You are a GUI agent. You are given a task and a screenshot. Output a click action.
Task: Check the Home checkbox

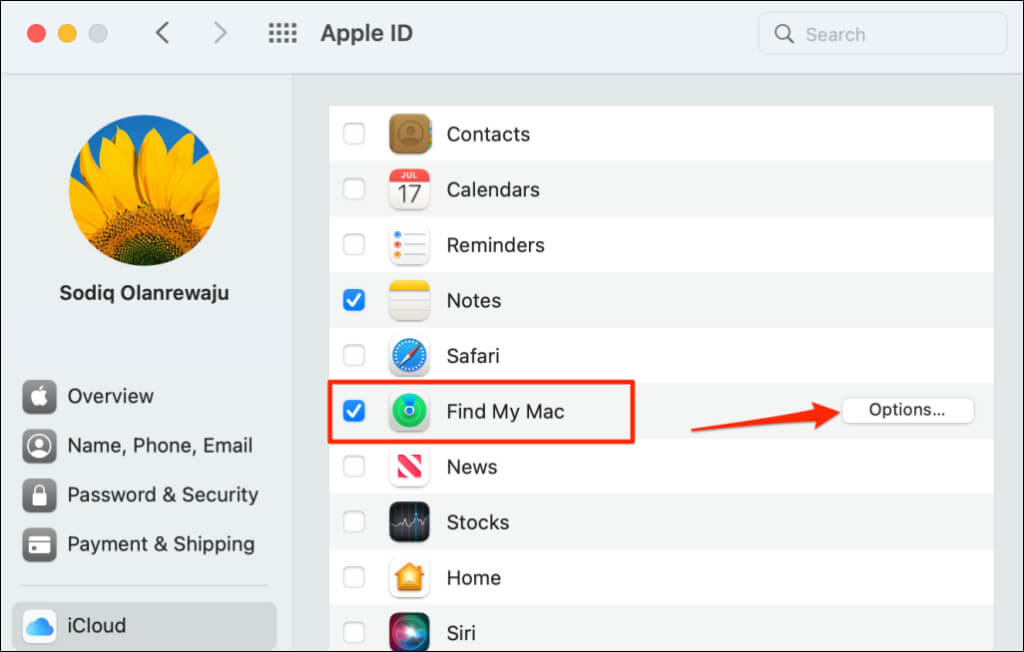(x=354, y=578)
